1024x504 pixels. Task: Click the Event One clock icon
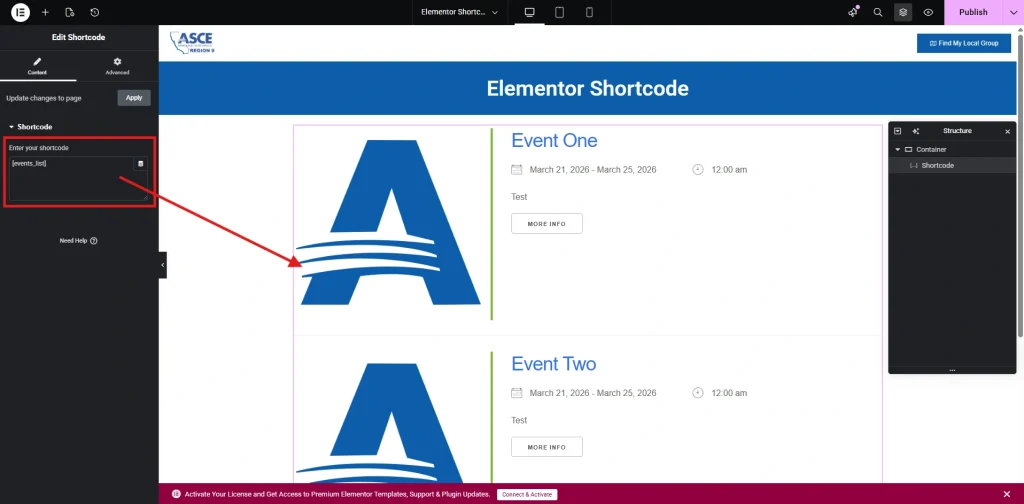tap(698, 170)
